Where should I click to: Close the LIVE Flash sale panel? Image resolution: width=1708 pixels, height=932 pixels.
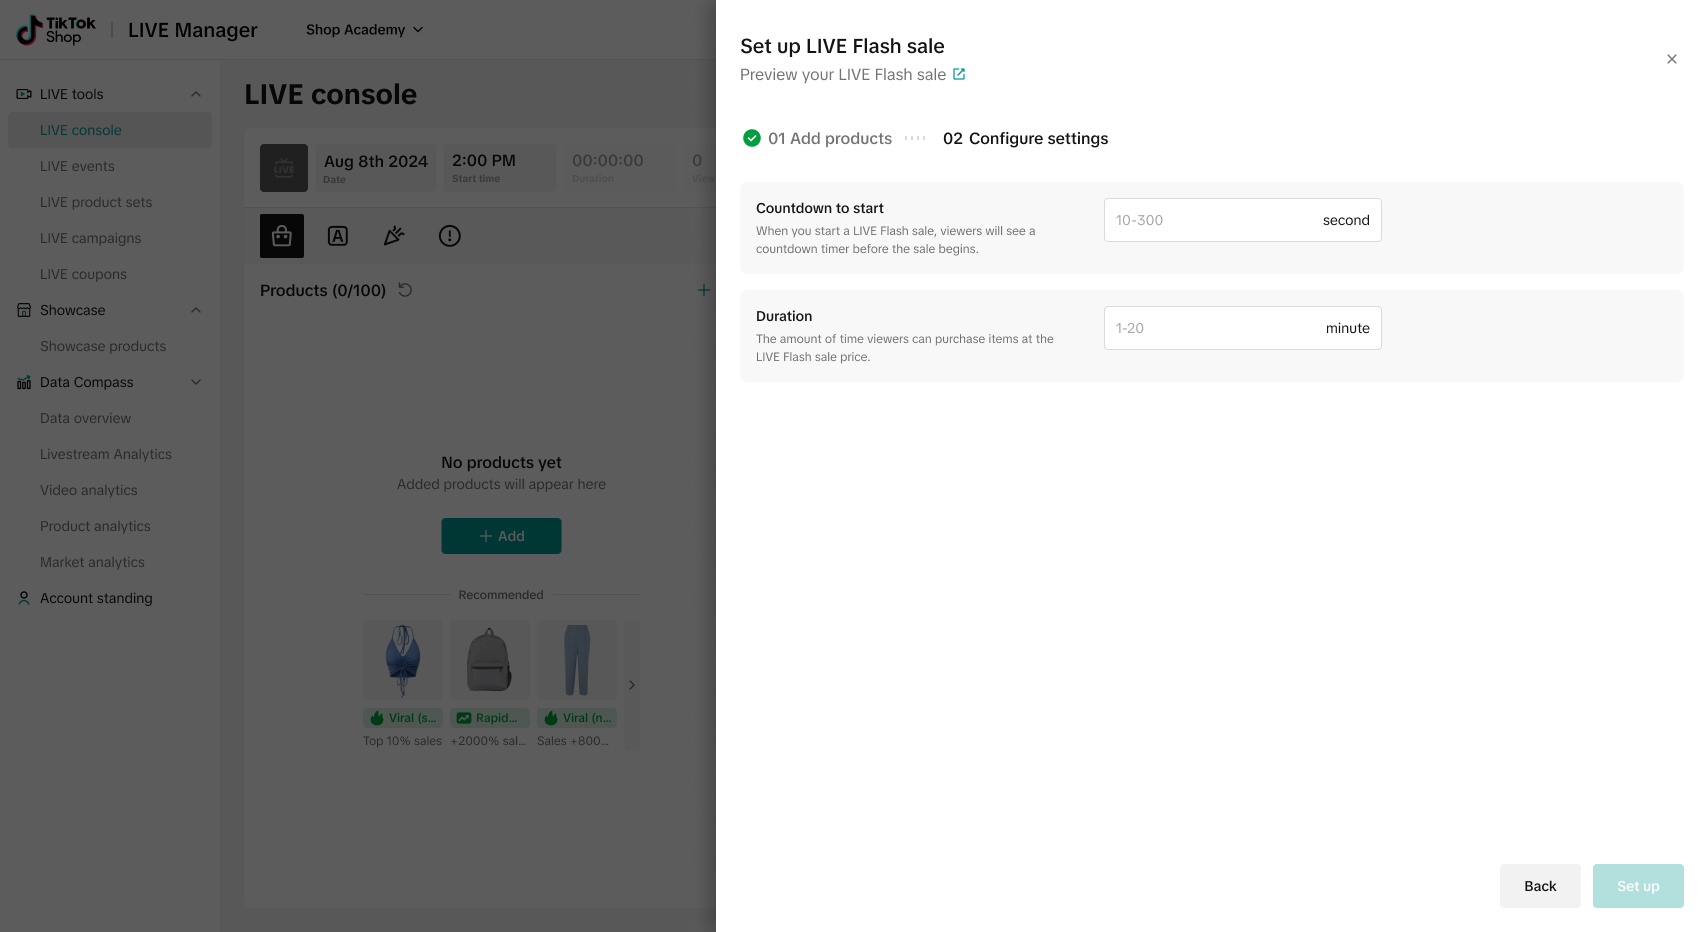(x=1671, y=59)
